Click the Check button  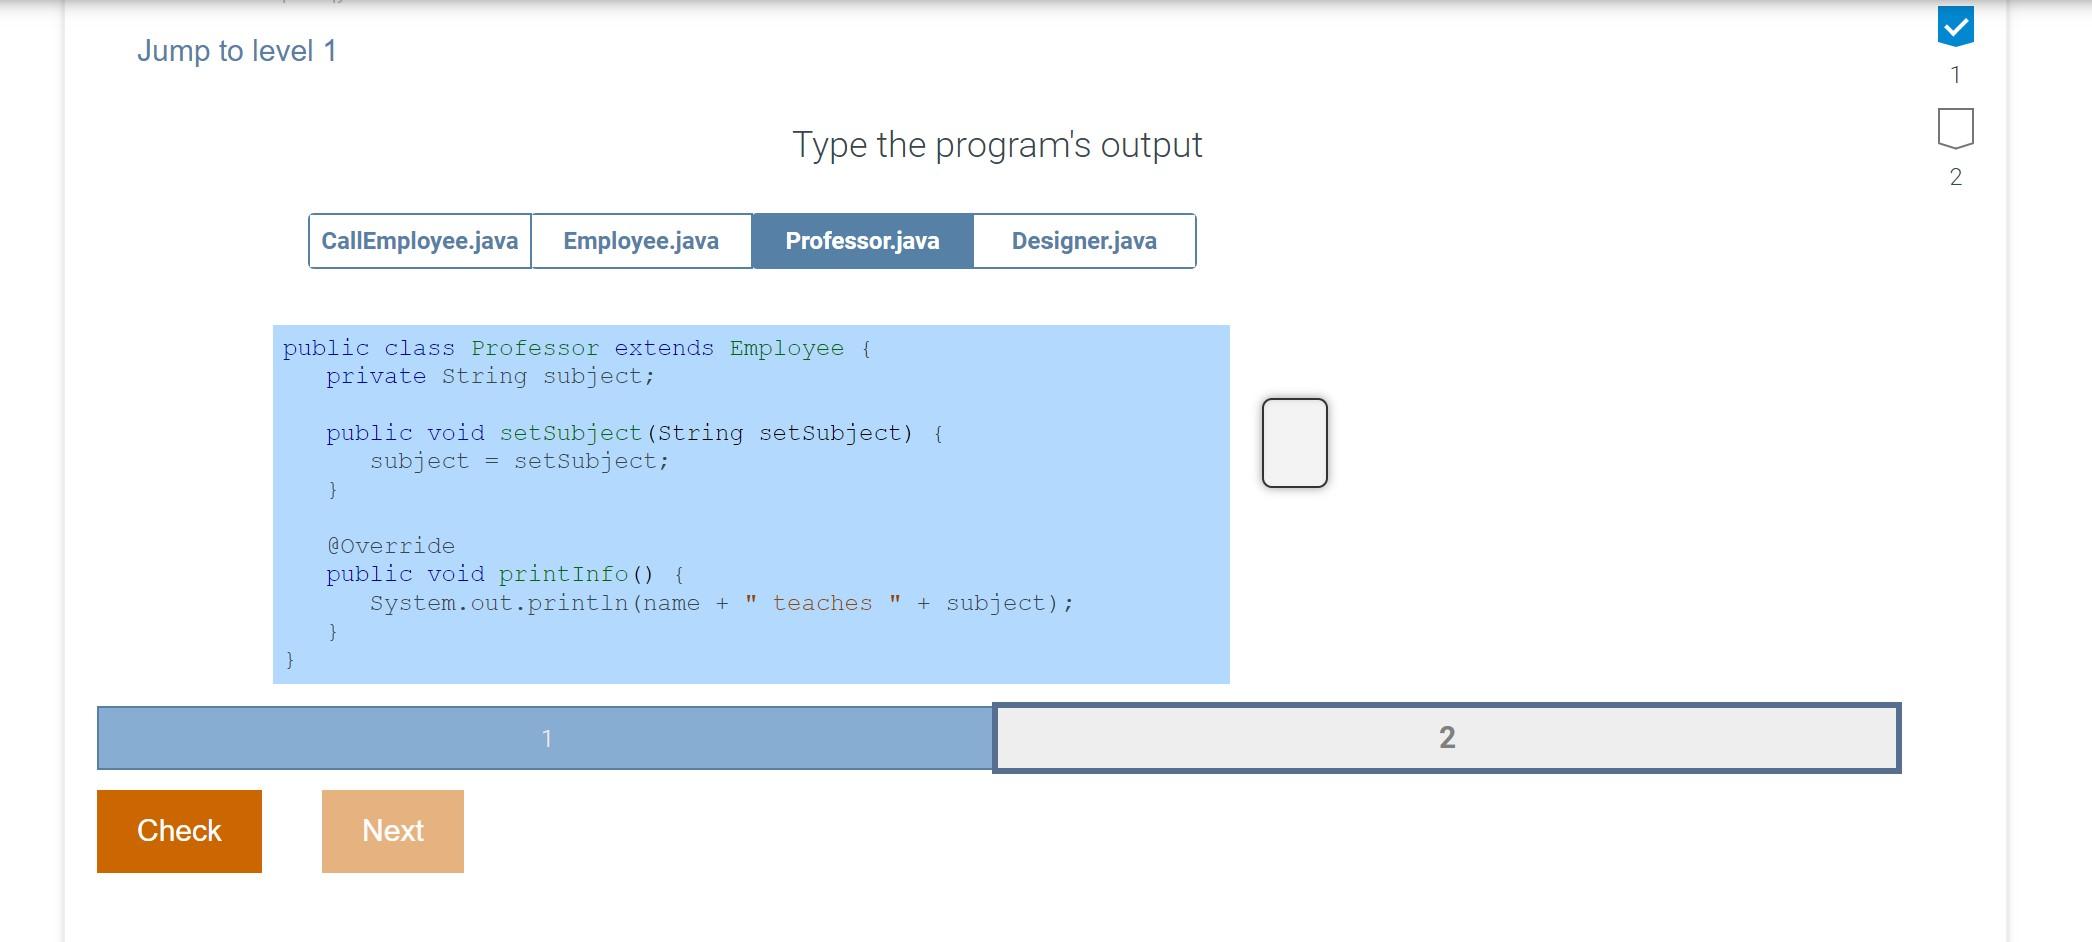pyautogui.click(x=178, y=830)
